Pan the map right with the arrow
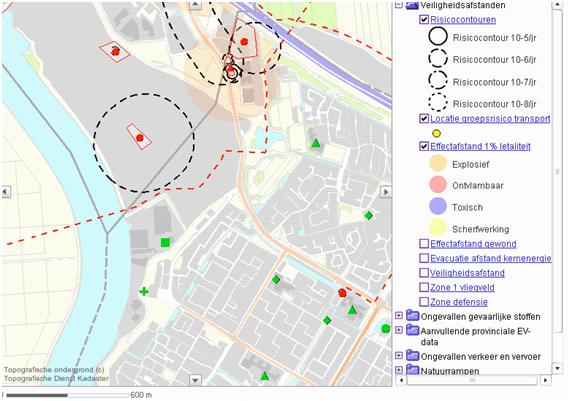Screen dimensions: 571x401 click(386, 192)
